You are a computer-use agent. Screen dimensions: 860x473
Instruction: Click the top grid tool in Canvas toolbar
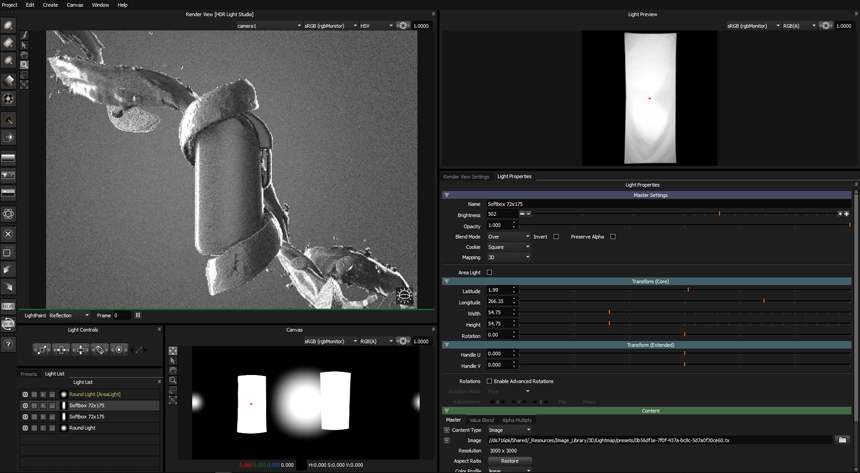tap(173, 351)
